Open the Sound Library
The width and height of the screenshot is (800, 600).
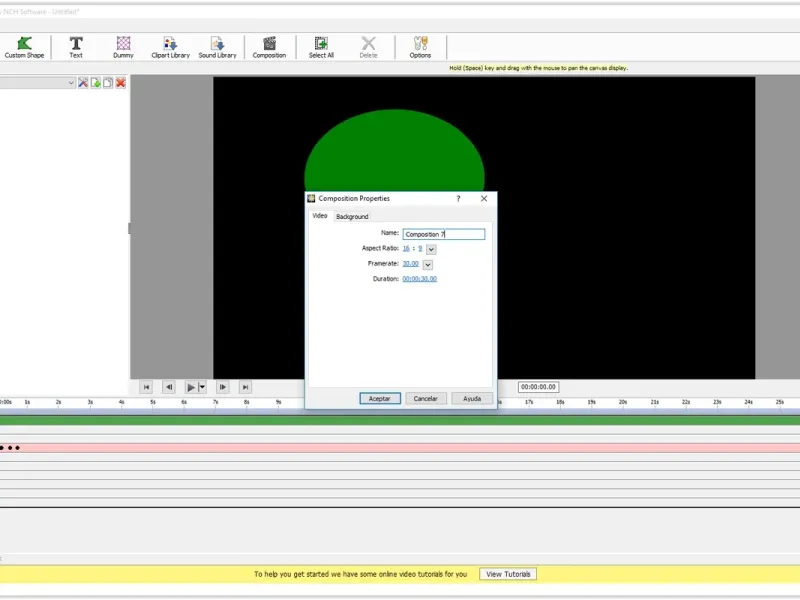(217, 47)
